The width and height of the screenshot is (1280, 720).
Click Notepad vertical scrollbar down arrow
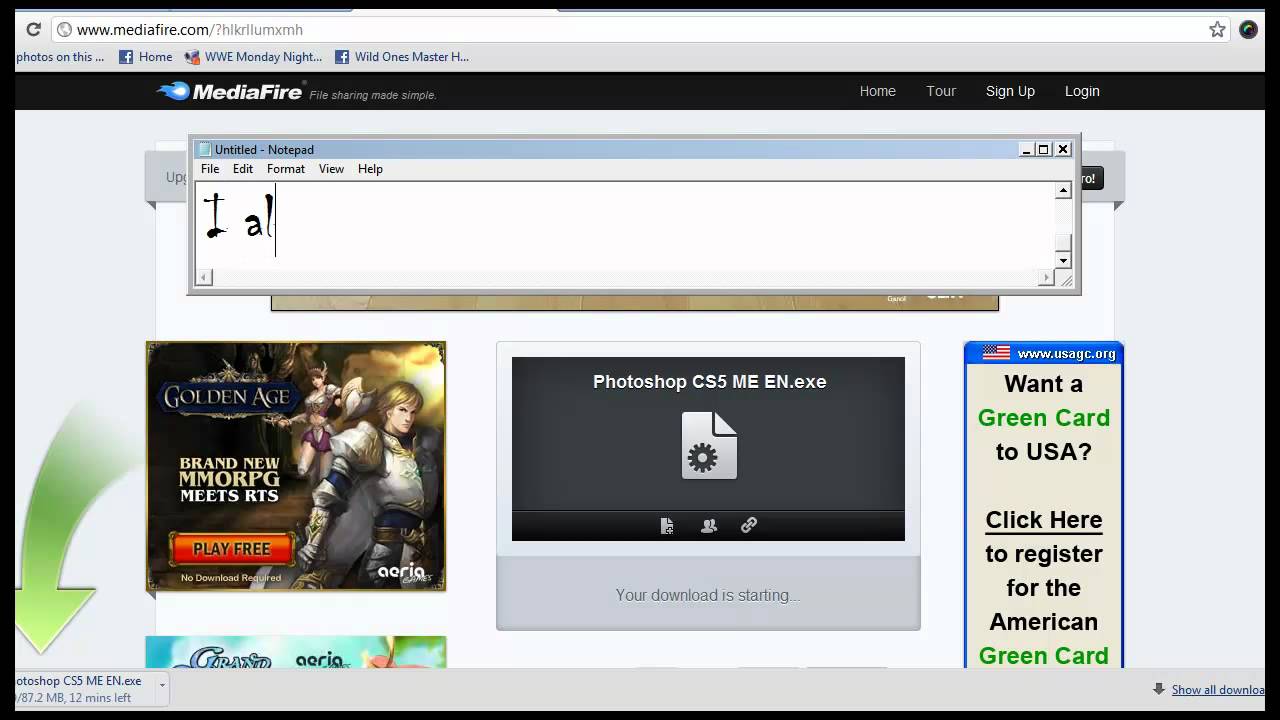[1063, 260]
